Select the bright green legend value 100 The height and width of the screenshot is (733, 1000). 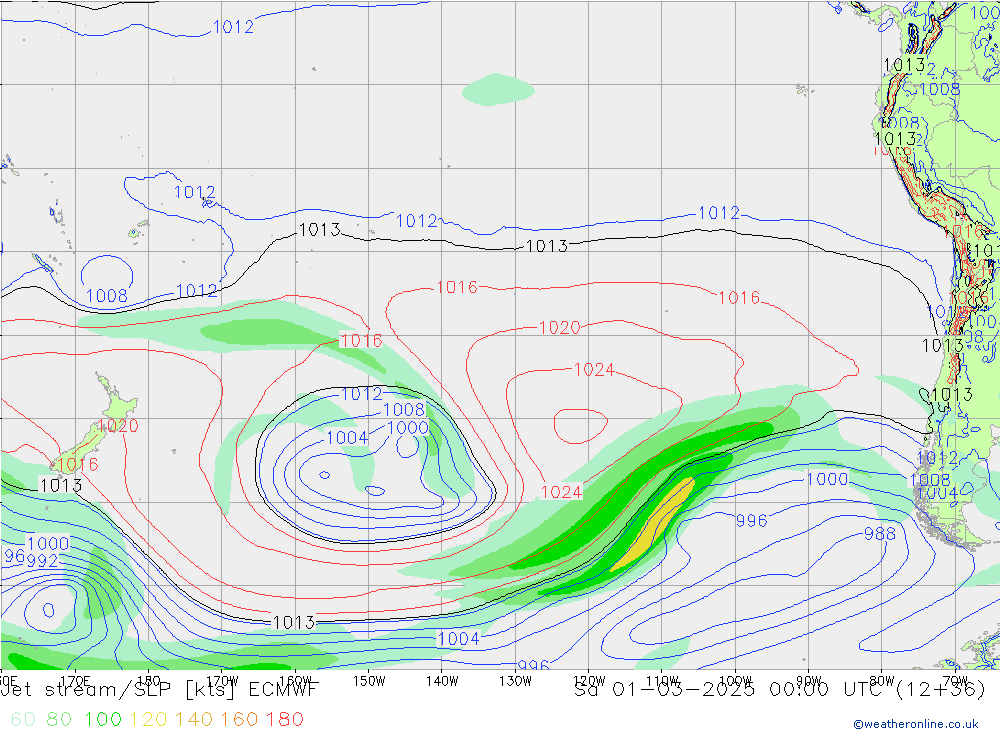point(103,719)
